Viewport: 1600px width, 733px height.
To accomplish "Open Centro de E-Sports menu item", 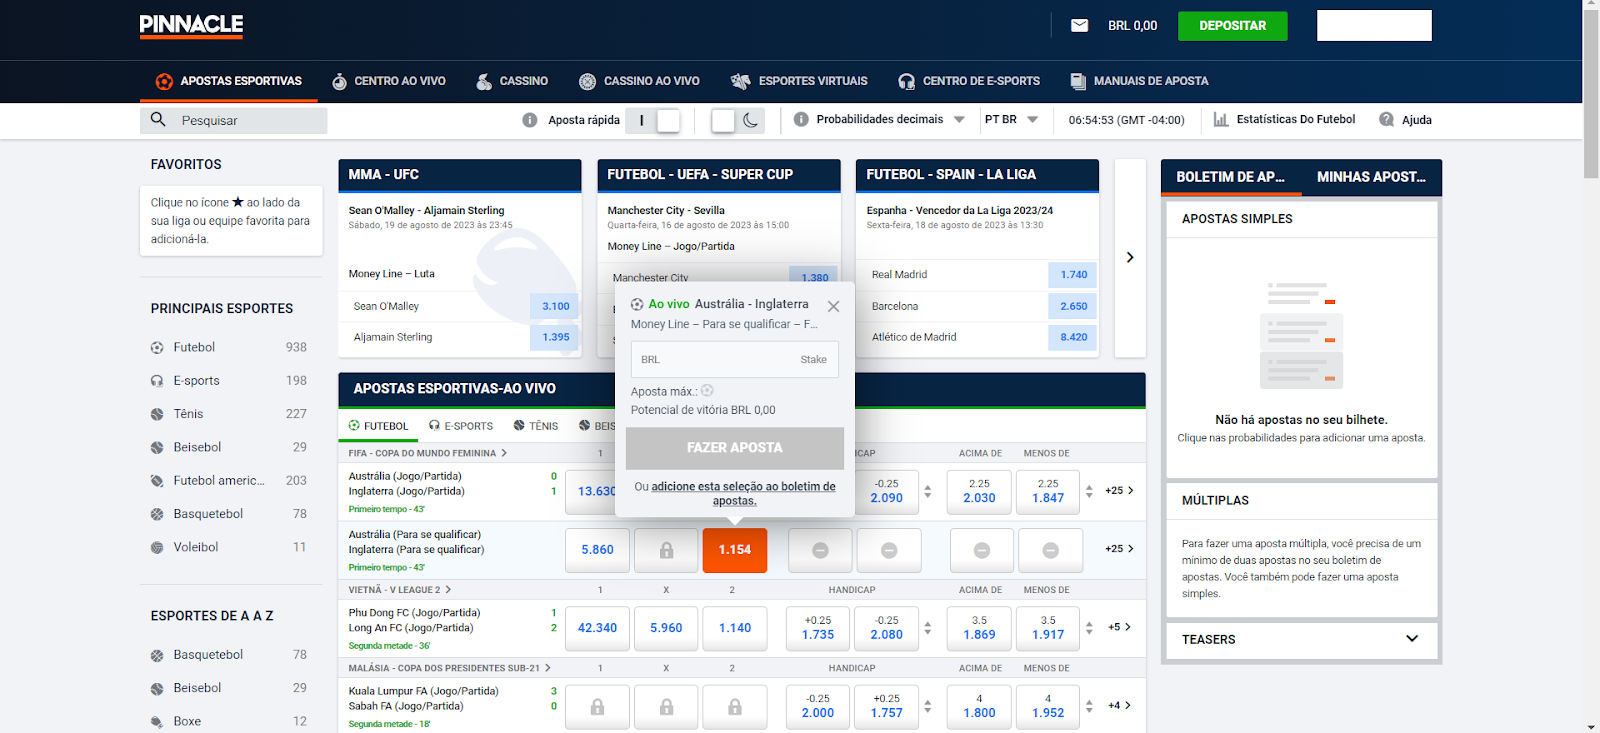I will coord(969,81).
